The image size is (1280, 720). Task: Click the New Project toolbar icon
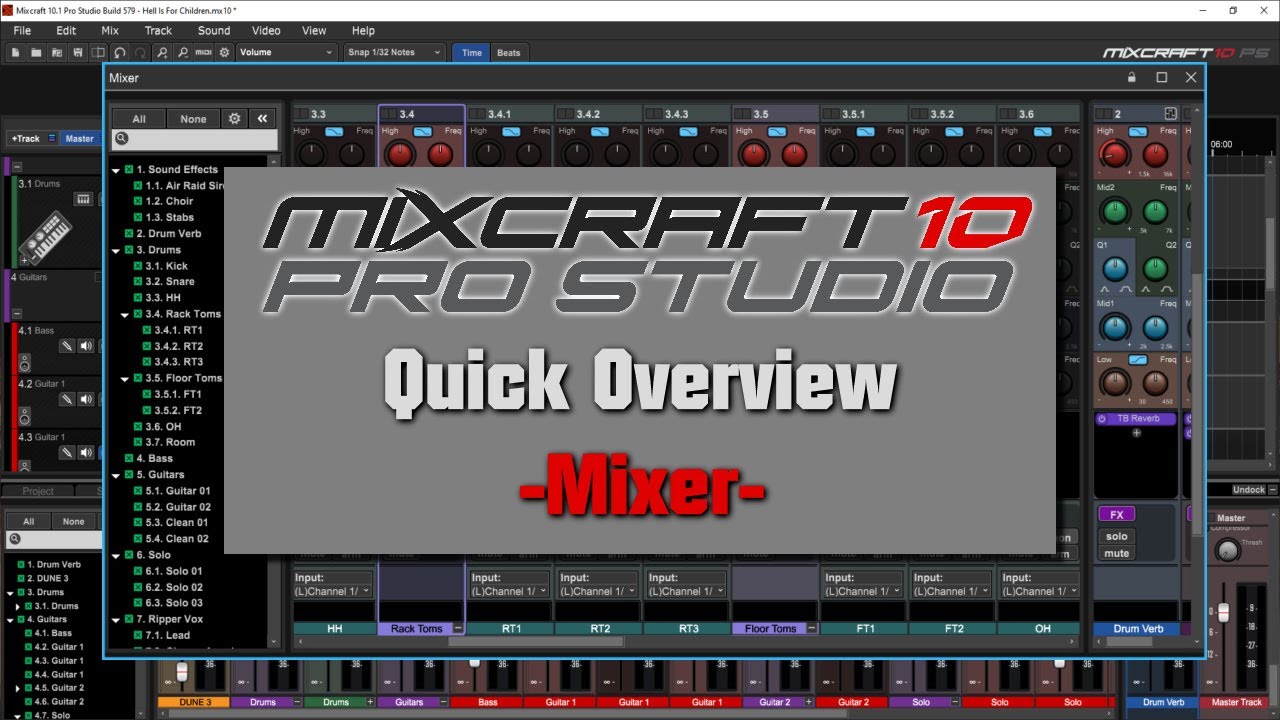pos(16,52)
